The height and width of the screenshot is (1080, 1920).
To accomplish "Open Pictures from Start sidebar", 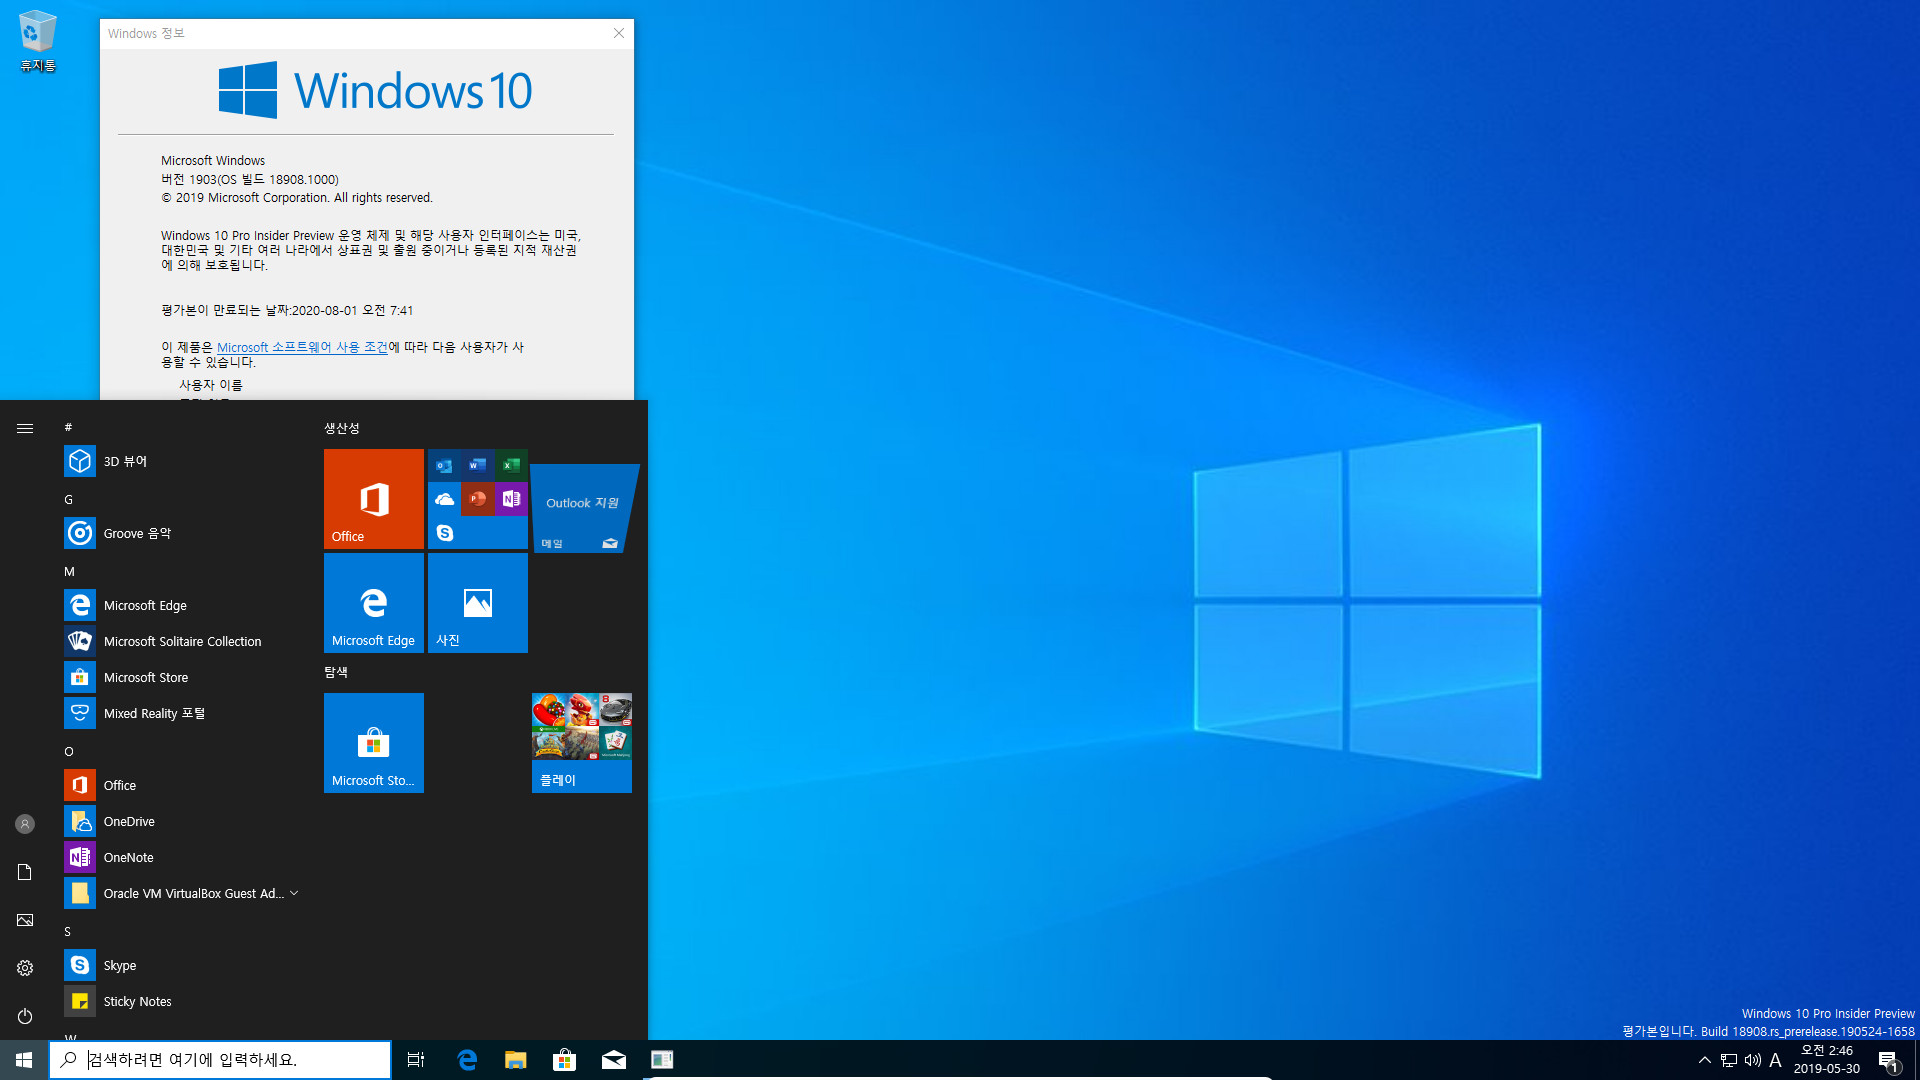I will 25,920.
